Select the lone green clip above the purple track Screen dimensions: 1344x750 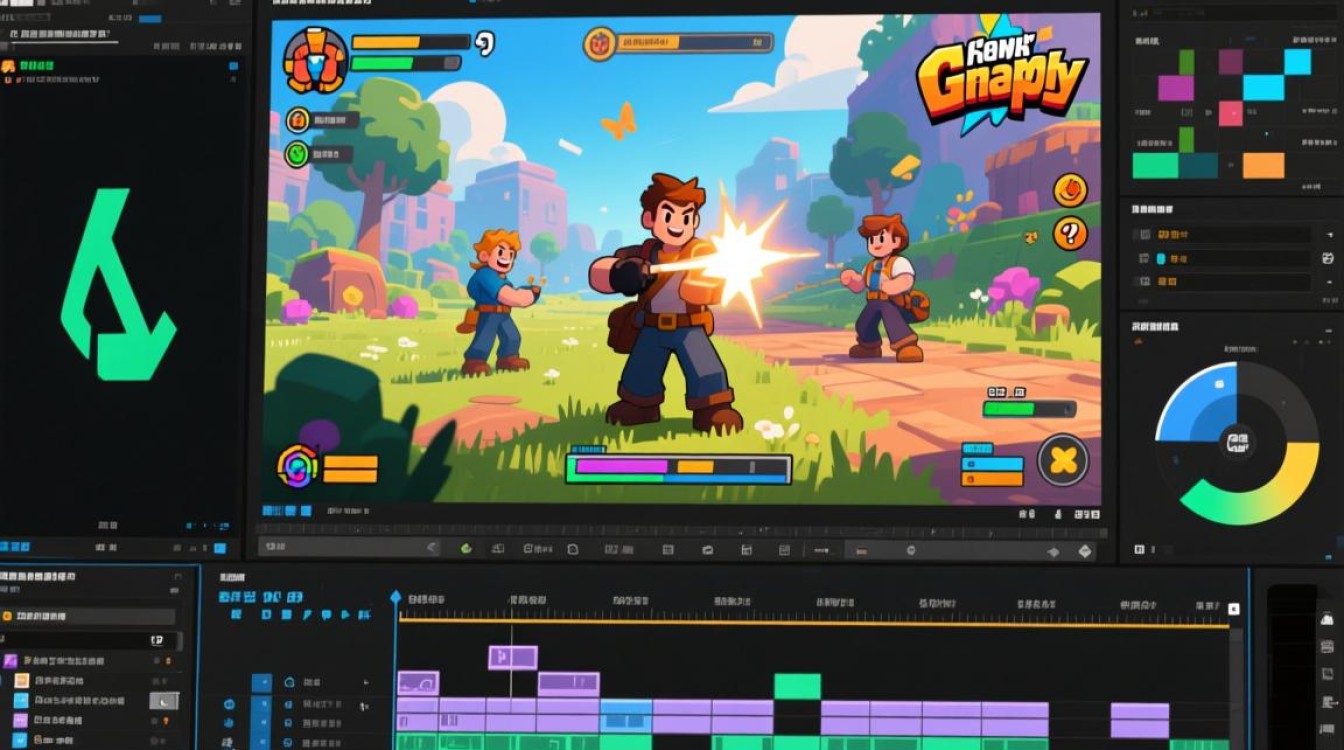pos(797,686)
